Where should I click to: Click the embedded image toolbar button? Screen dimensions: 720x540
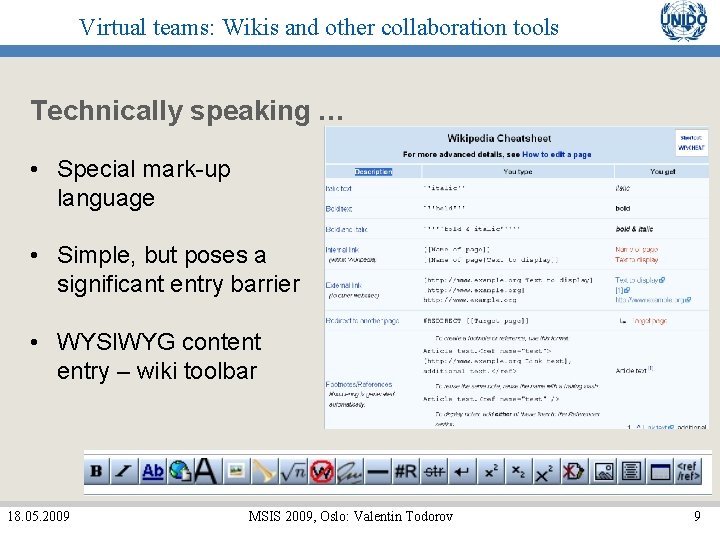(x=236, y=471)
